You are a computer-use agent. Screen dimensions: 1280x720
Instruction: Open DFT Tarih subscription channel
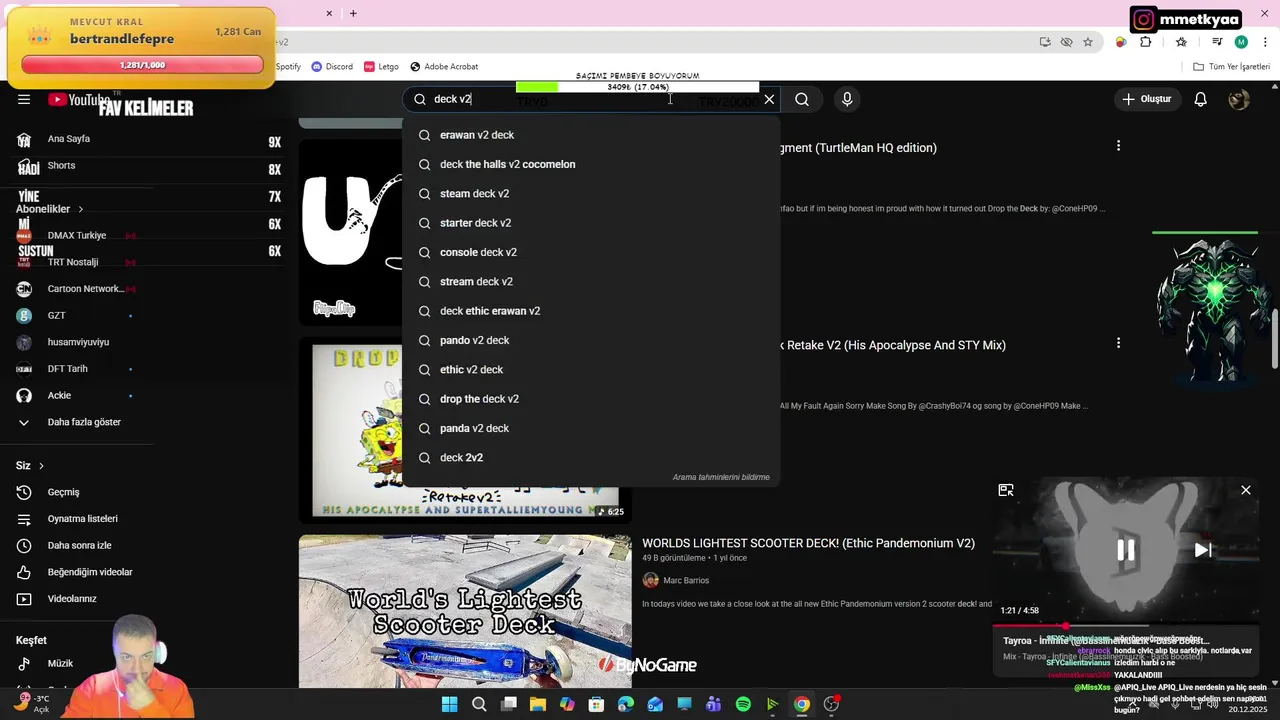point(68,369)
